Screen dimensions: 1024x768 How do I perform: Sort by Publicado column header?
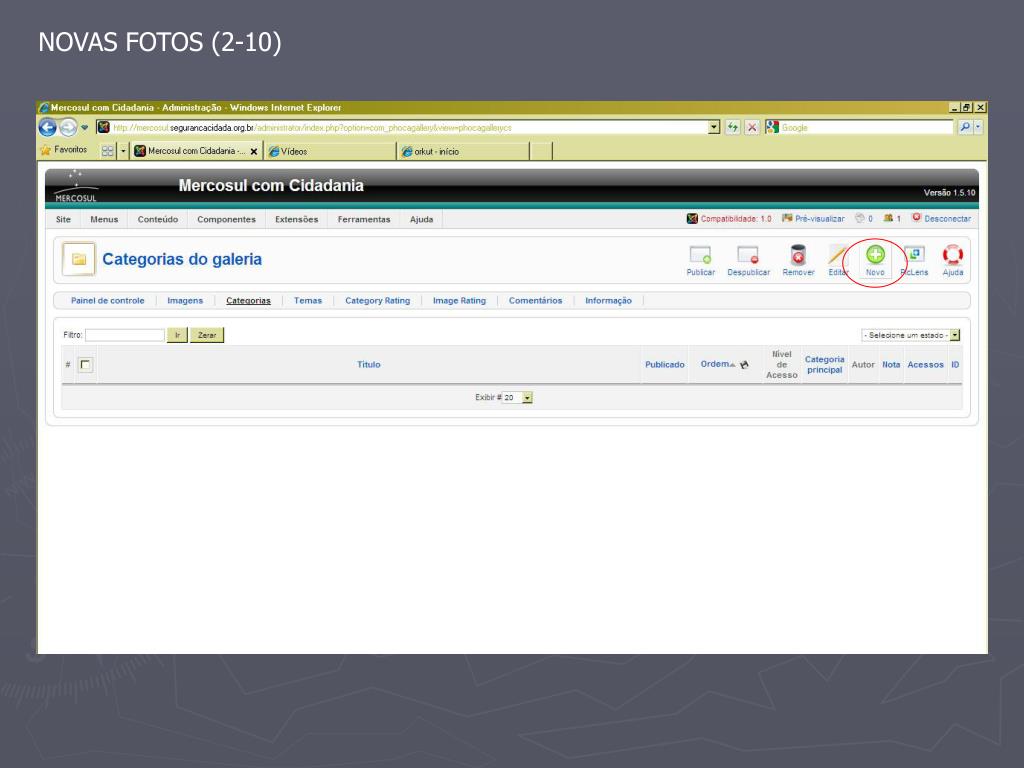tap(665, 364)
